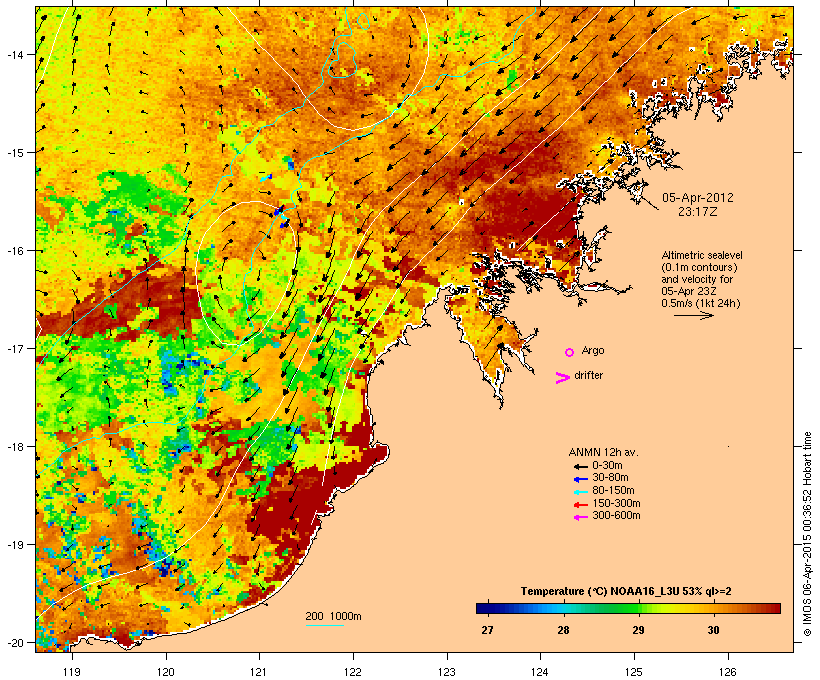Click the Temperature NOAA16_L3U colorbar title
This screenshot has width=820, height=680.
click(626, 592)
